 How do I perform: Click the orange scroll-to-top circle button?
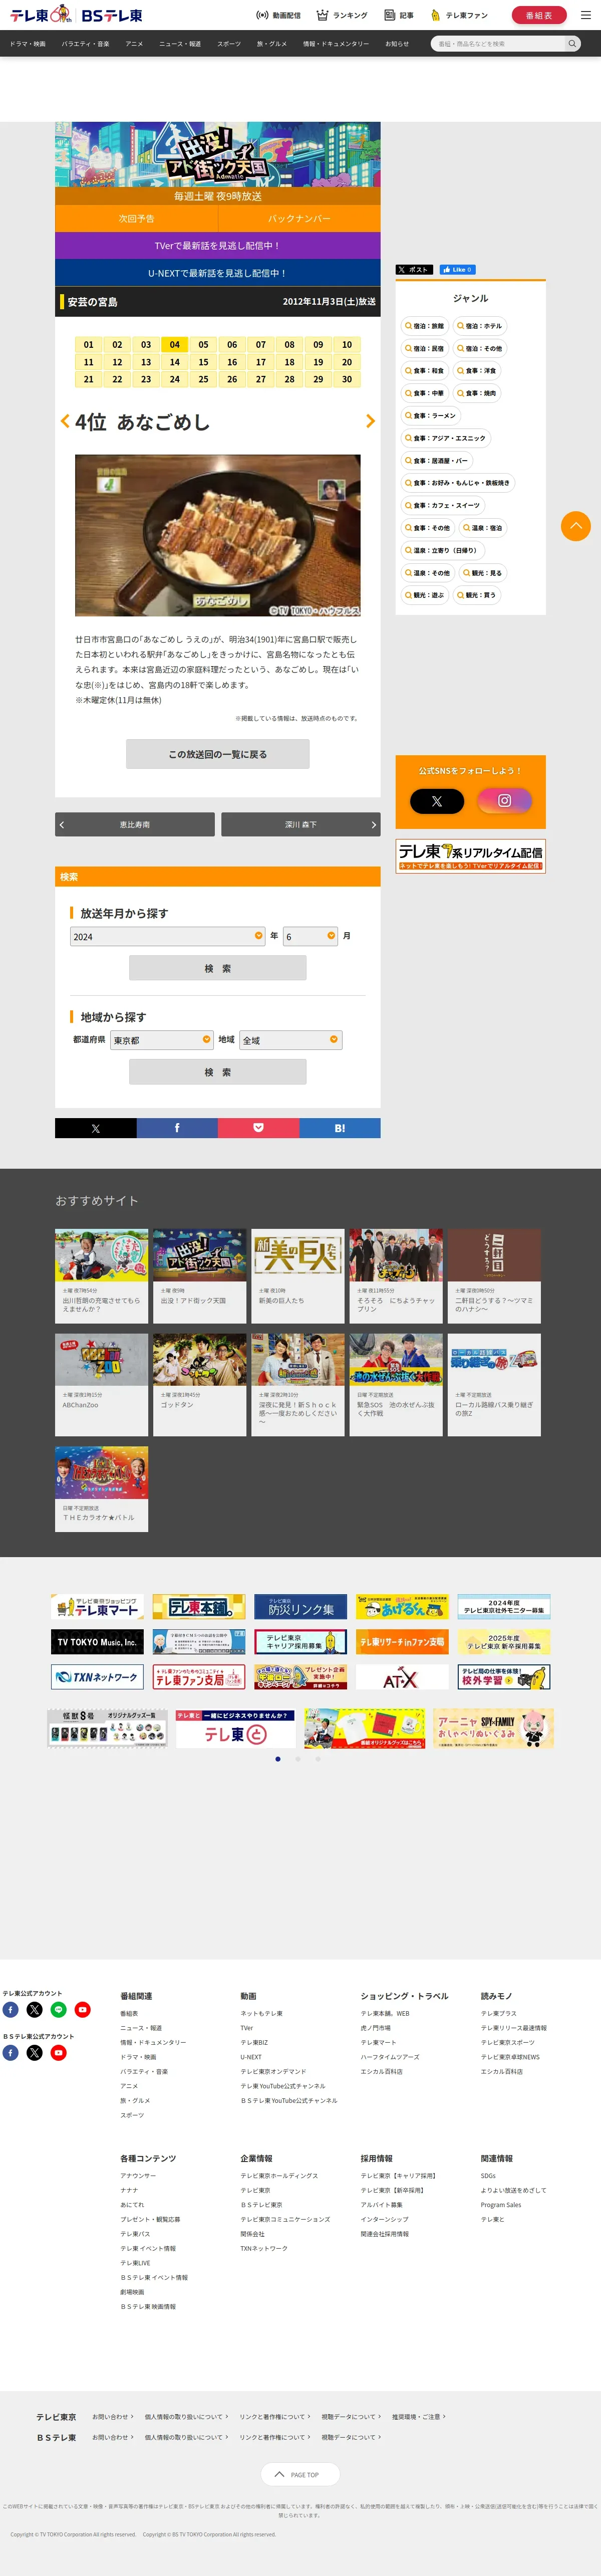click(x=575, y=526)
